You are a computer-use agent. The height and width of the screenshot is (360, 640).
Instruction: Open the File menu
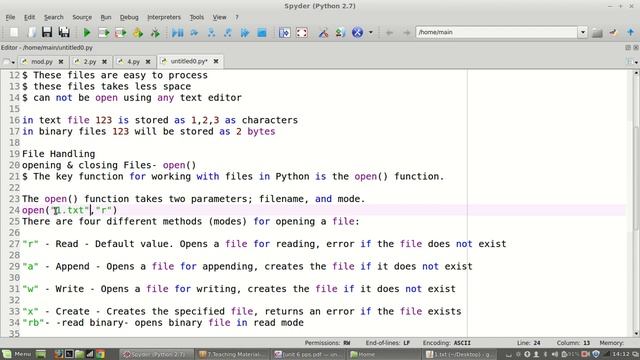coord(10,17)
